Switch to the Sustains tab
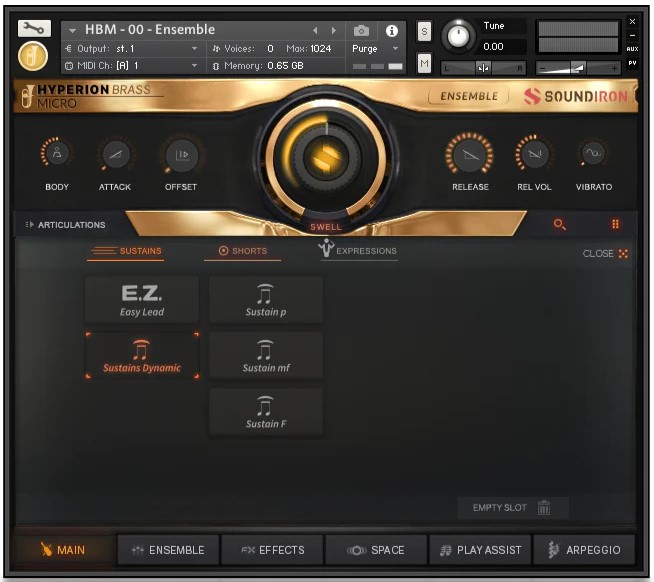This screenshot has height=582, width=654. click(126, 251)
